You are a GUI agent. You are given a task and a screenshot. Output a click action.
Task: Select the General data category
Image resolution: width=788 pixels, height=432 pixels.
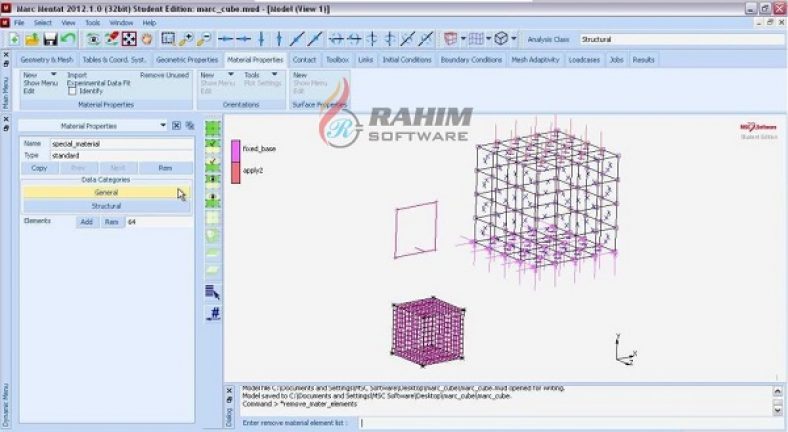click(106, 192)
